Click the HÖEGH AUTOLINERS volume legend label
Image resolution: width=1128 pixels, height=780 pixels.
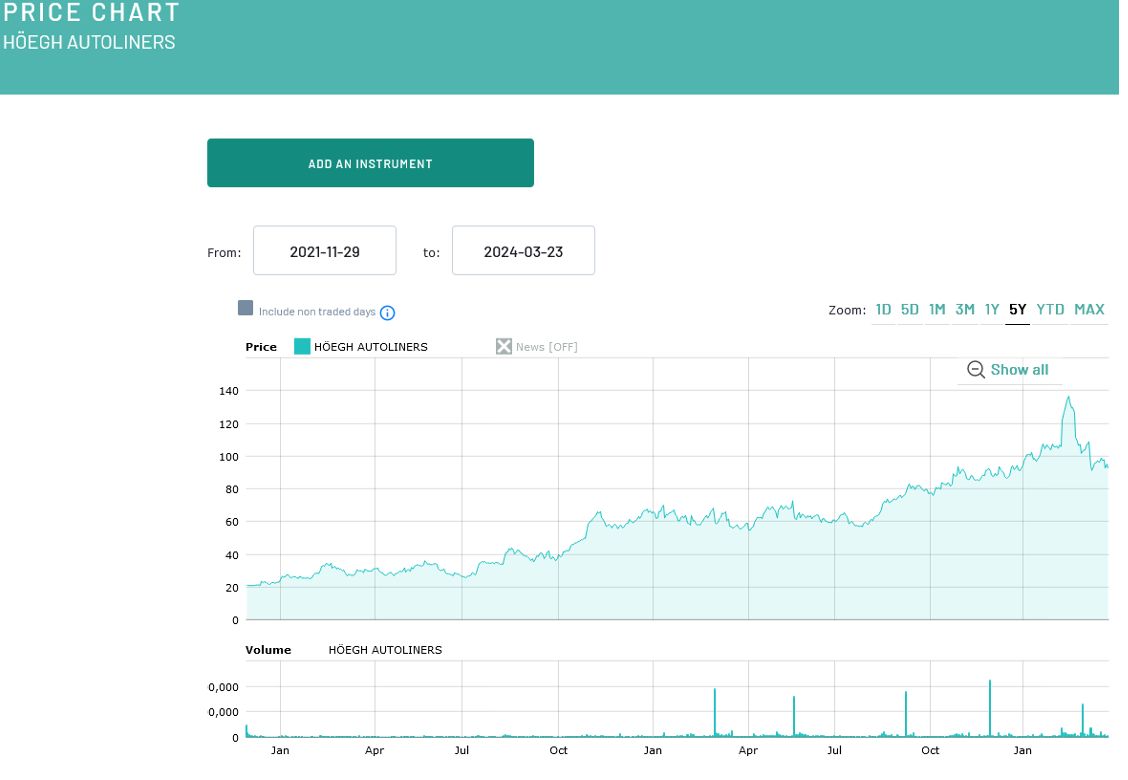(385, 650)
